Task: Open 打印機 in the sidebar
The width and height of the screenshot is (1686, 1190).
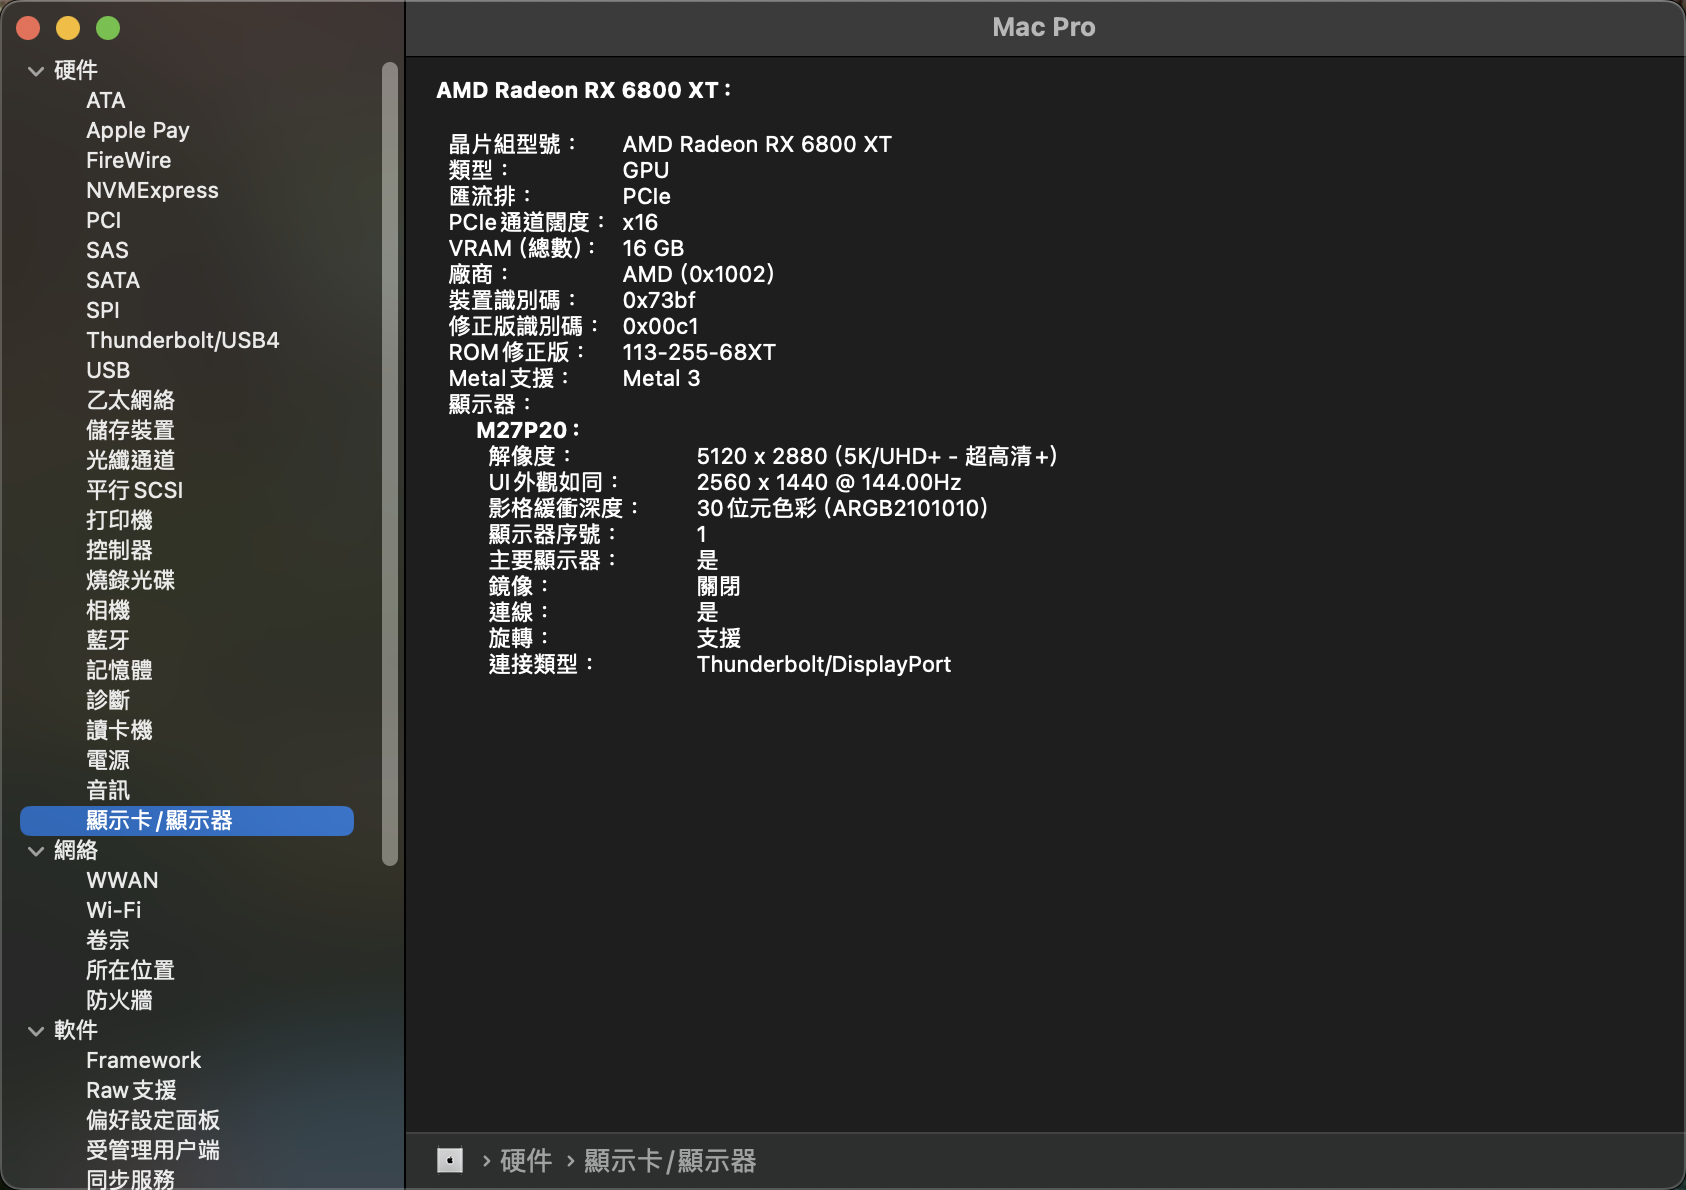Action: [x=119, y=521]
